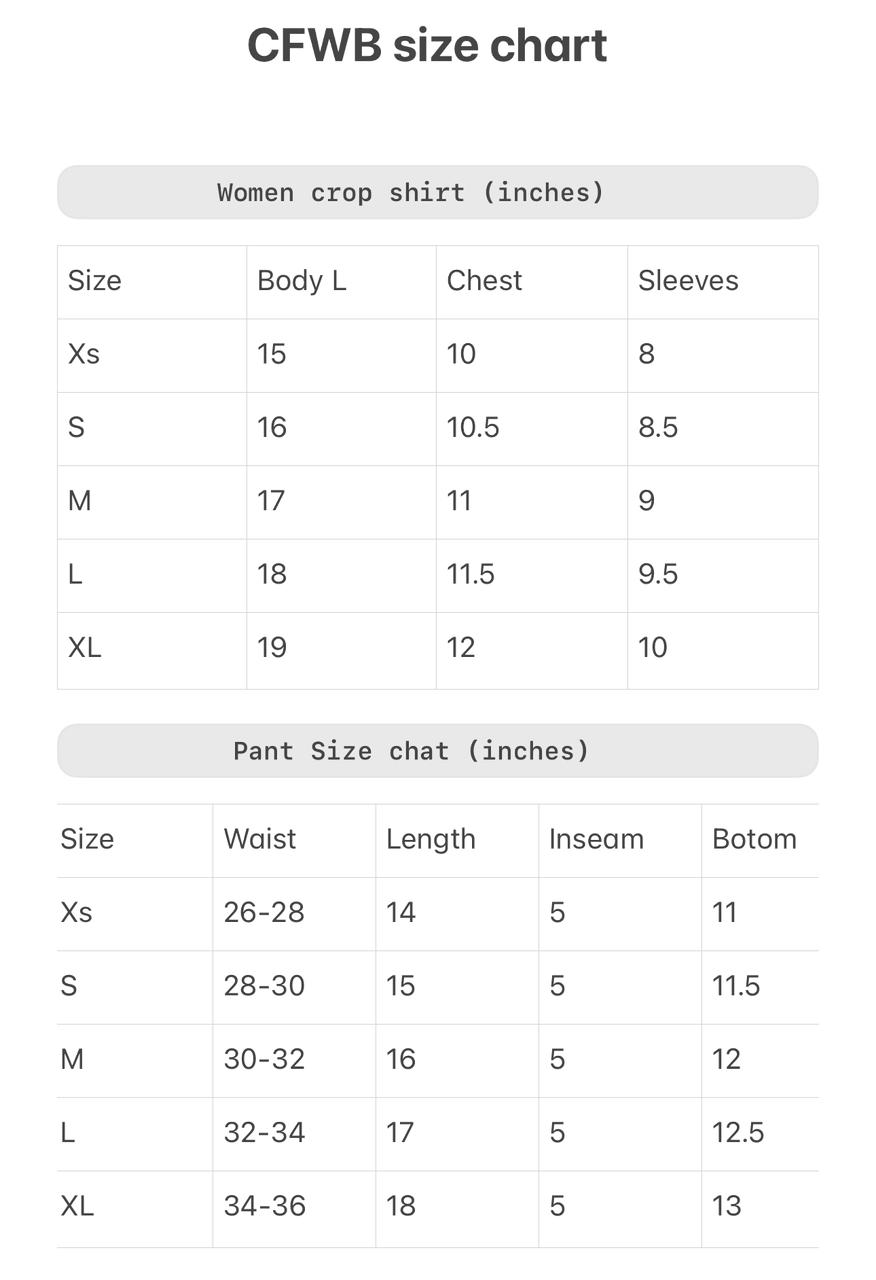The image size is (876, 1280).
Task: Click the shirt body length 19 cell
Action: [272, 648]
